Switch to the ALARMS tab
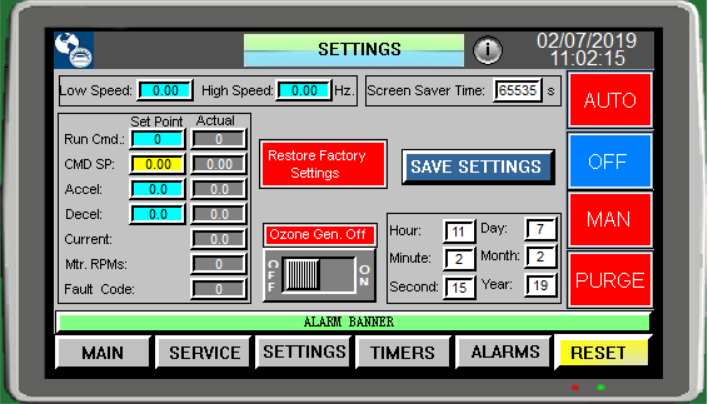This screenshot has height=404, width=708. coord(505,352)
